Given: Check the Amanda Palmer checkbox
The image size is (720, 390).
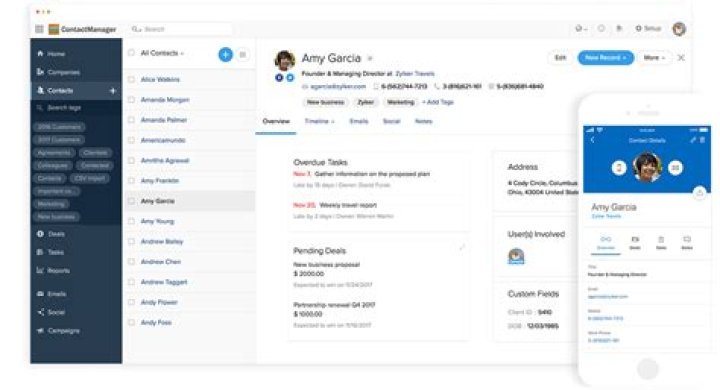Looking at the screenshot, I should click(x=131, y=120).
